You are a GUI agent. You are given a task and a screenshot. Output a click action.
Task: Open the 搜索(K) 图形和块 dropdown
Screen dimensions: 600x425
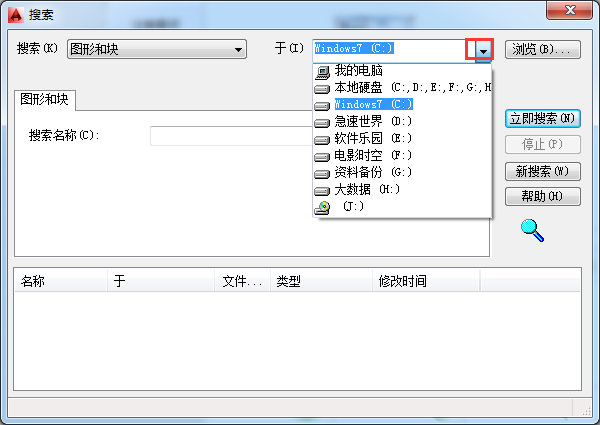157,49
